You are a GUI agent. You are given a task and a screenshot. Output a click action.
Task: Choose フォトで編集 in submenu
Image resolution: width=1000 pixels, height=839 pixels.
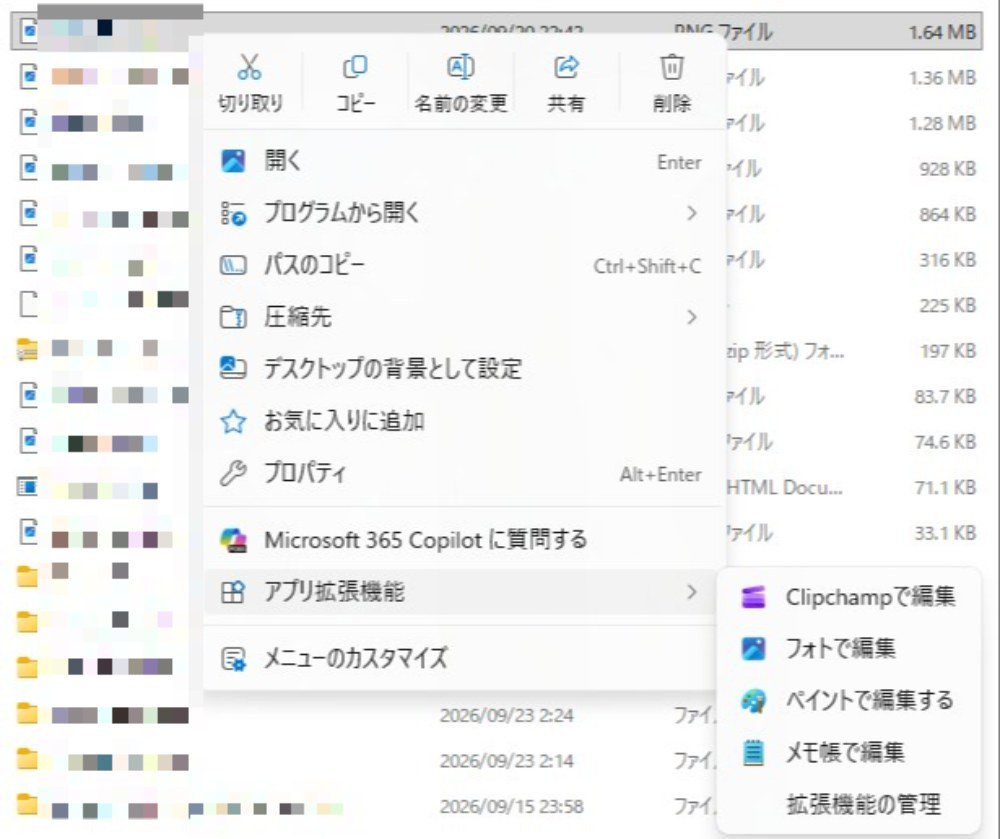[849, 648]
